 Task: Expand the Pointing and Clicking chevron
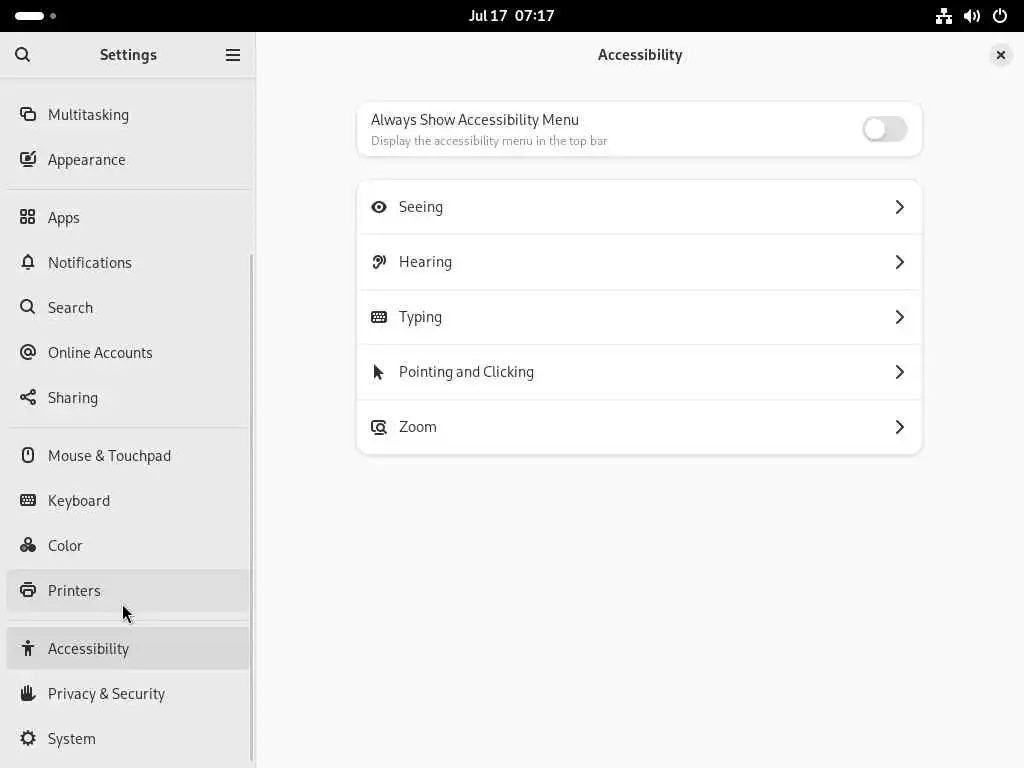899,372
